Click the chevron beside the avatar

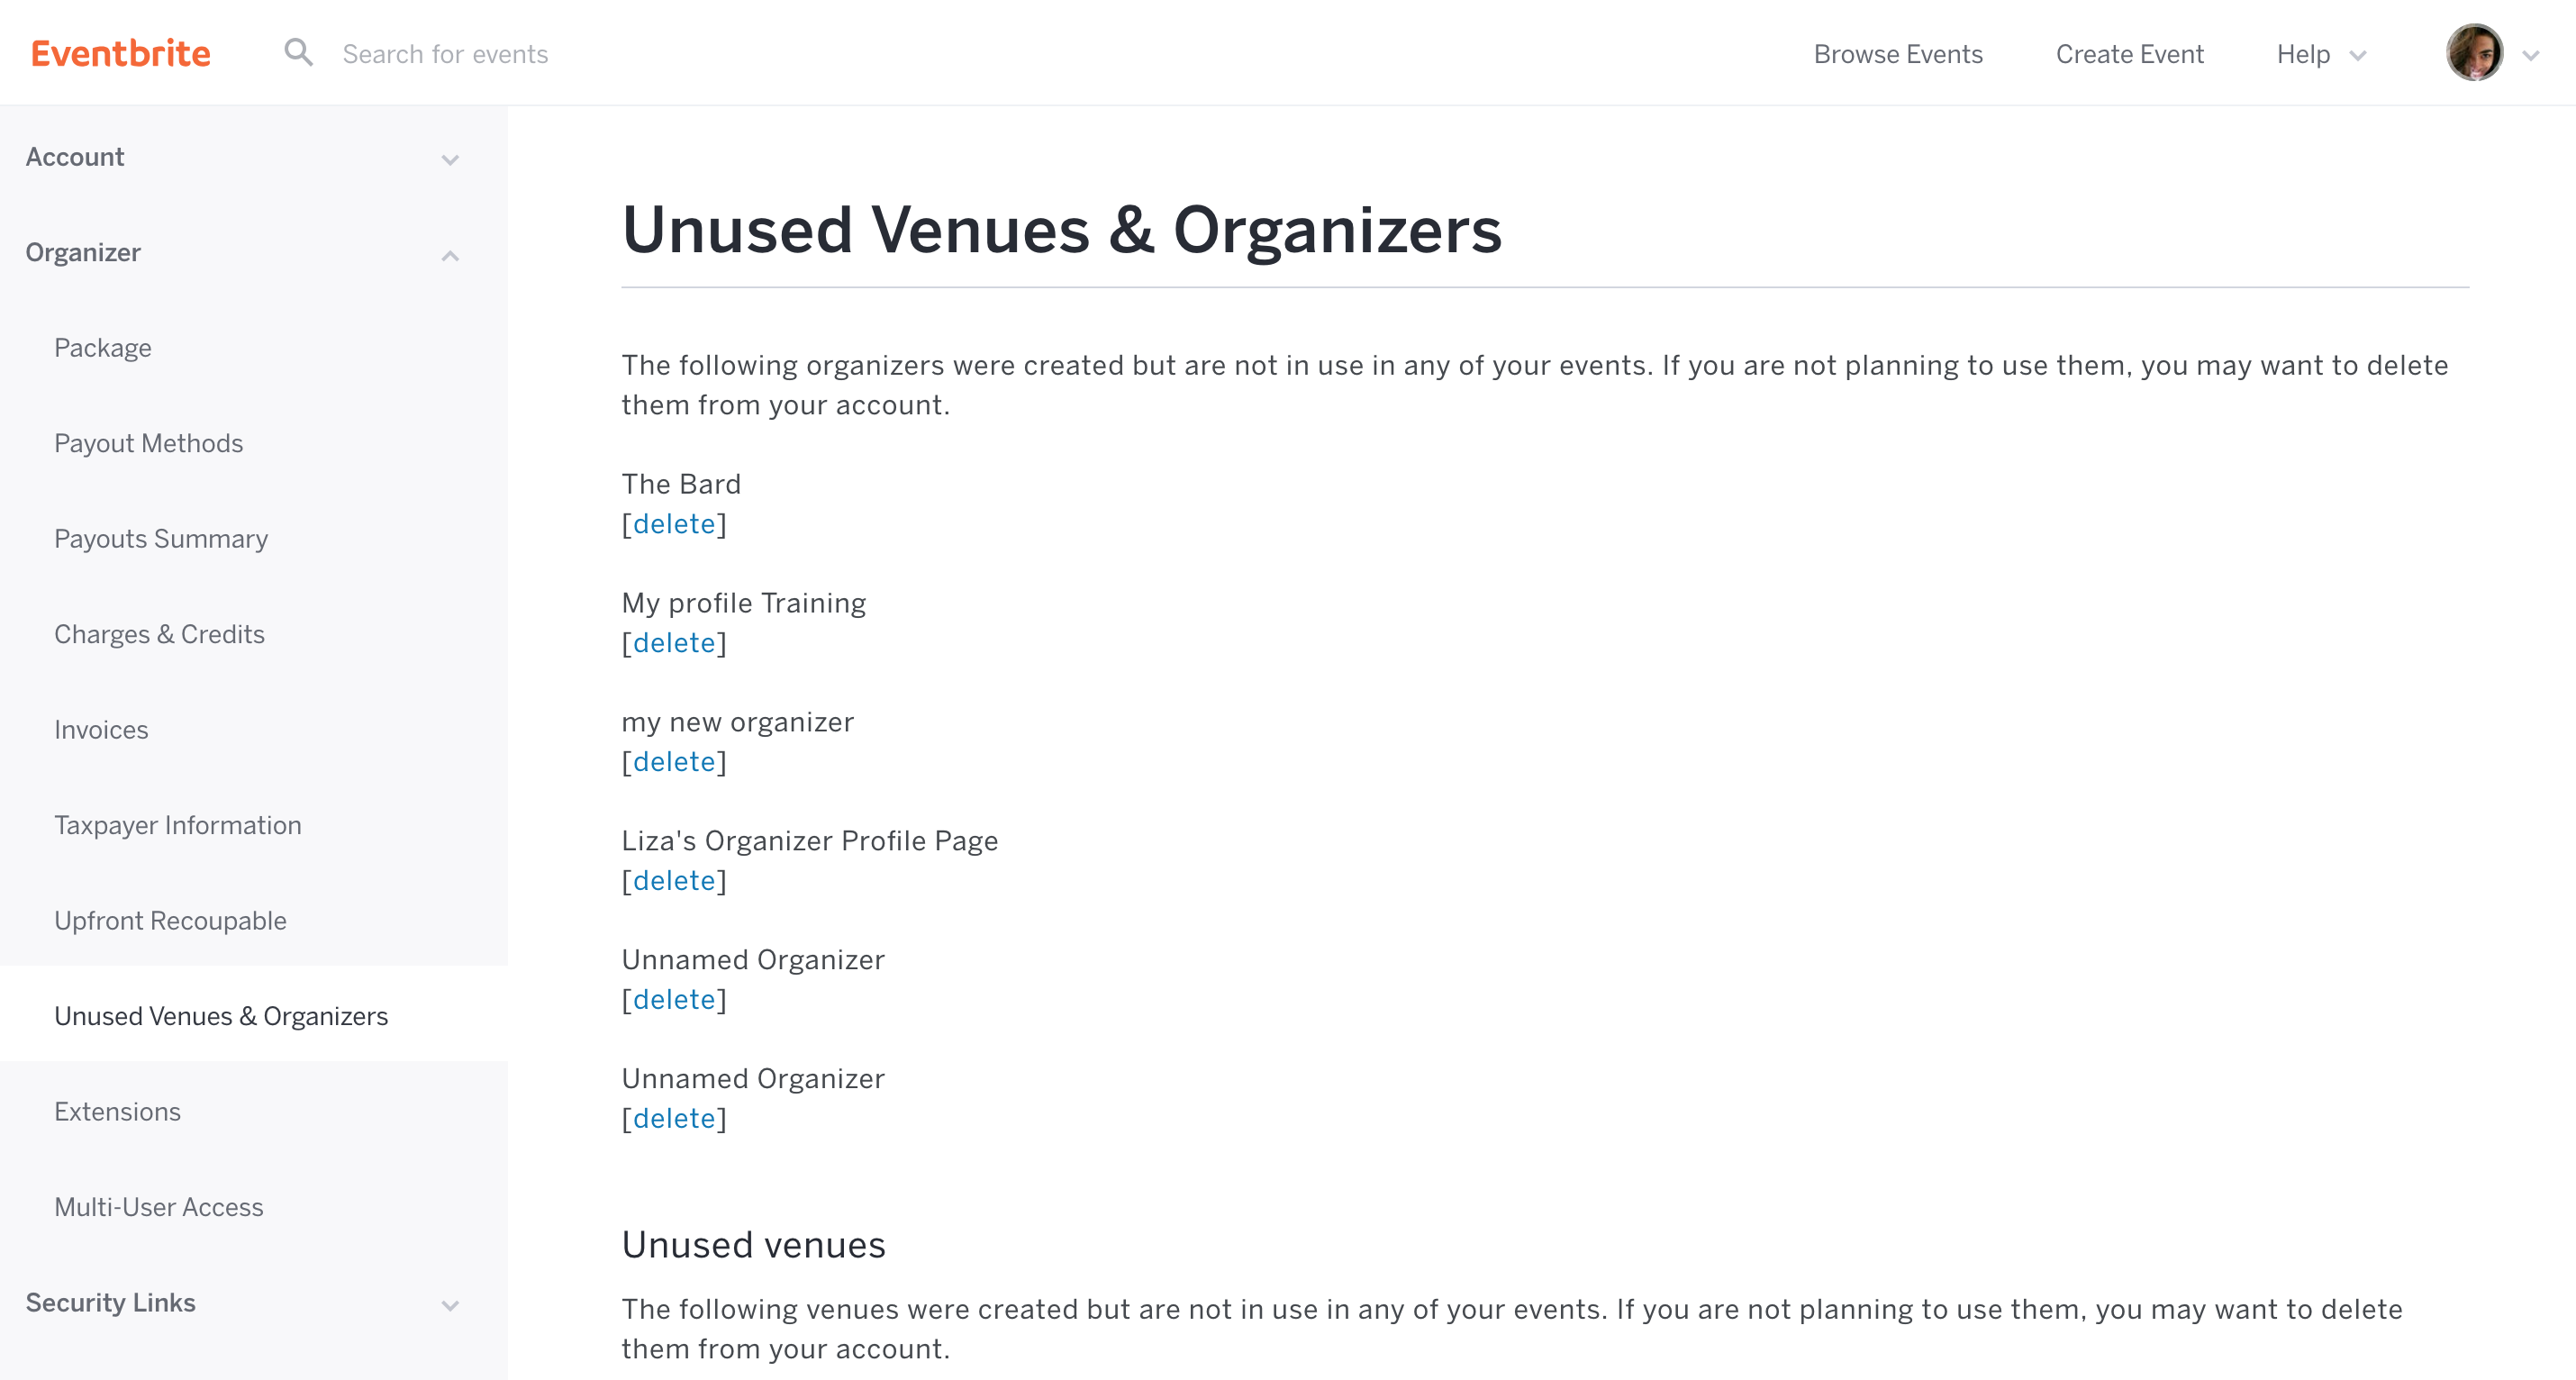coord(2531,55)
